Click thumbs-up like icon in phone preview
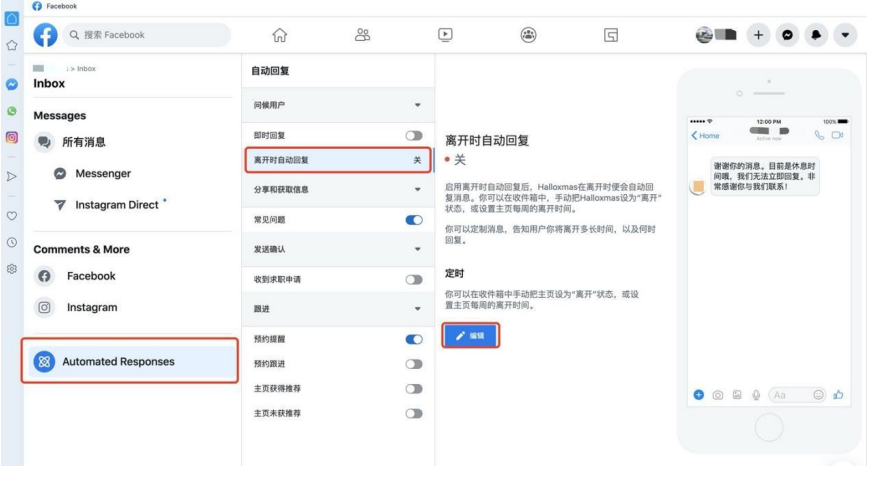The width and height of the screenshot is (873, 483). coord(838,395)
